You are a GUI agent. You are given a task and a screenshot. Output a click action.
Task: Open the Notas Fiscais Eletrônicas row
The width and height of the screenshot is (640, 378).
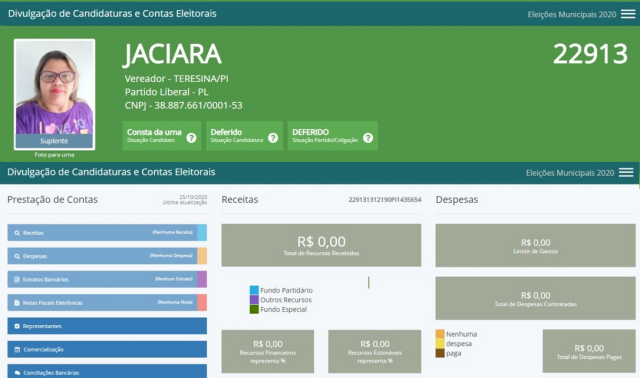(107, 302)
